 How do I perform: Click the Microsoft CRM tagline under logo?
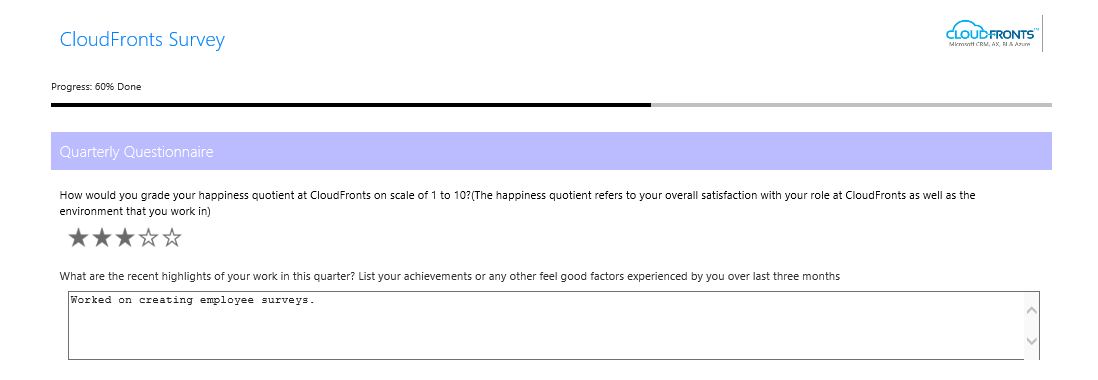point(990,44)
